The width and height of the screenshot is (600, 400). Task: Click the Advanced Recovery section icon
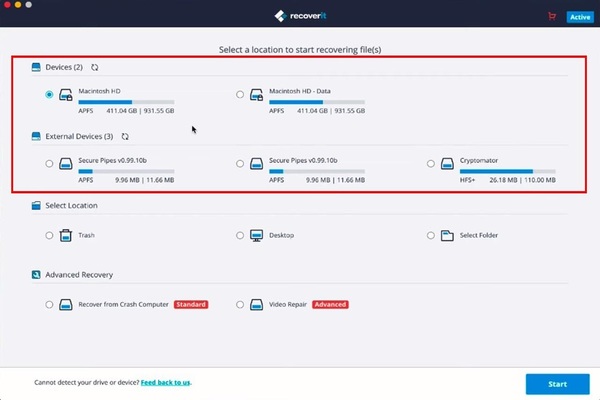point(36,275)
